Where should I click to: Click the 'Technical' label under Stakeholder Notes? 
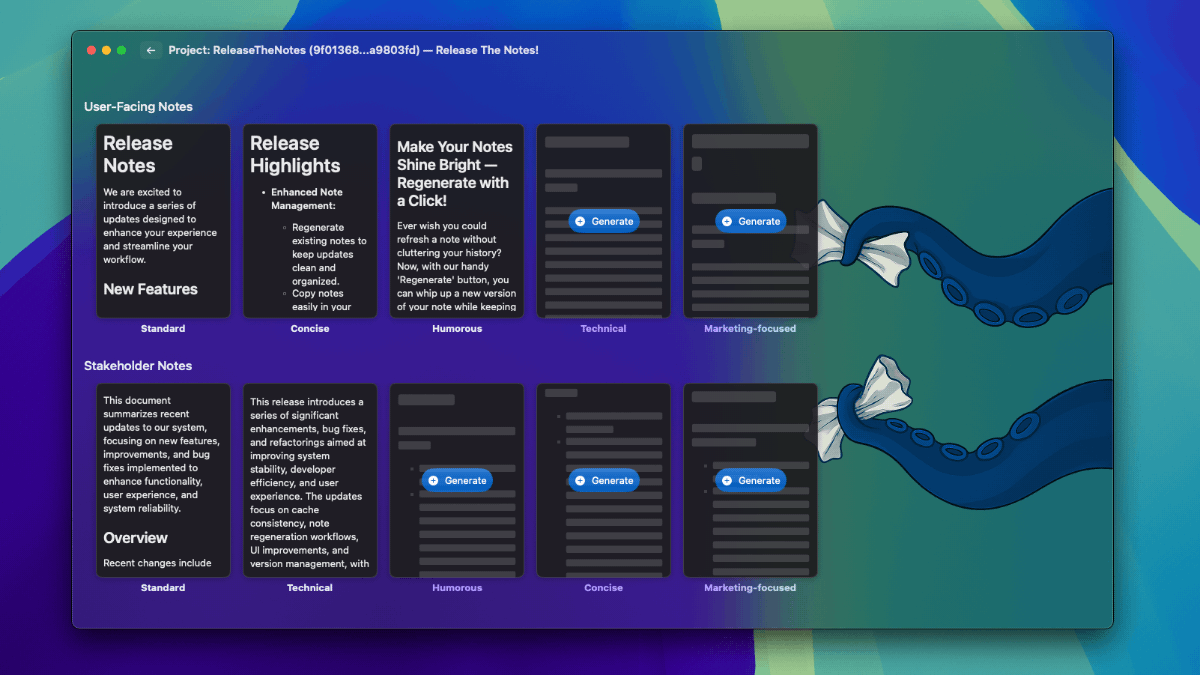[x=310, y=588]
